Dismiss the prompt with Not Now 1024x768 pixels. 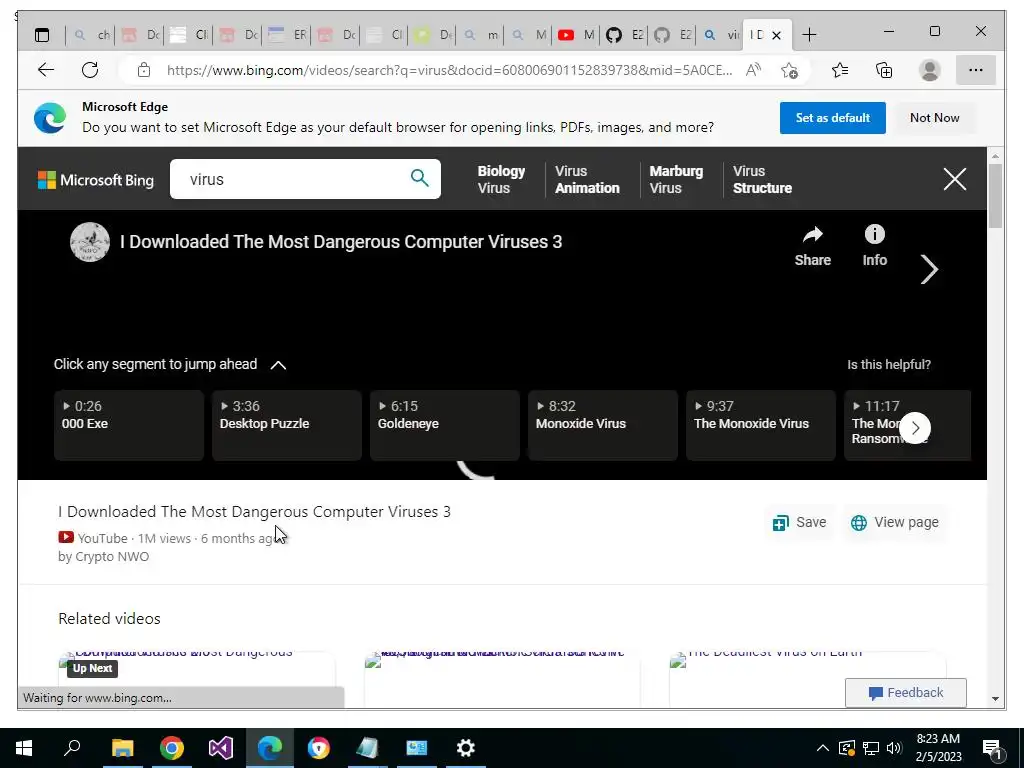[935, 118]
